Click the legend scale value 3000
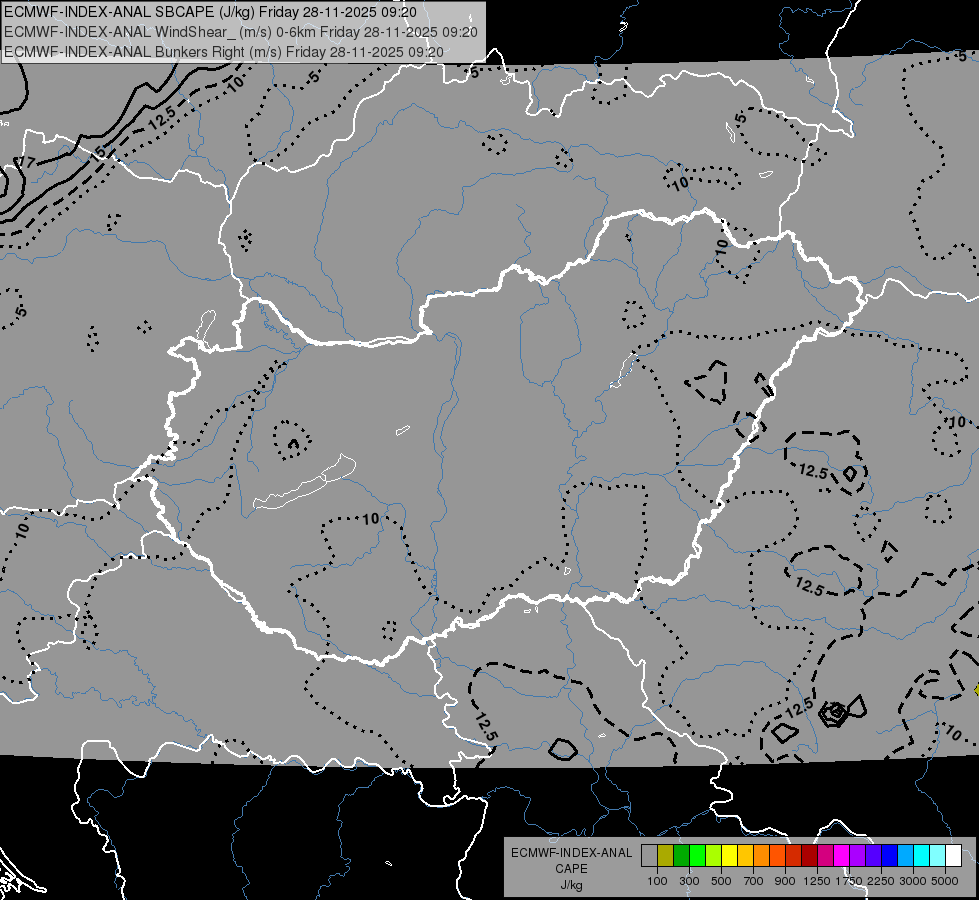 pos(913,881)
